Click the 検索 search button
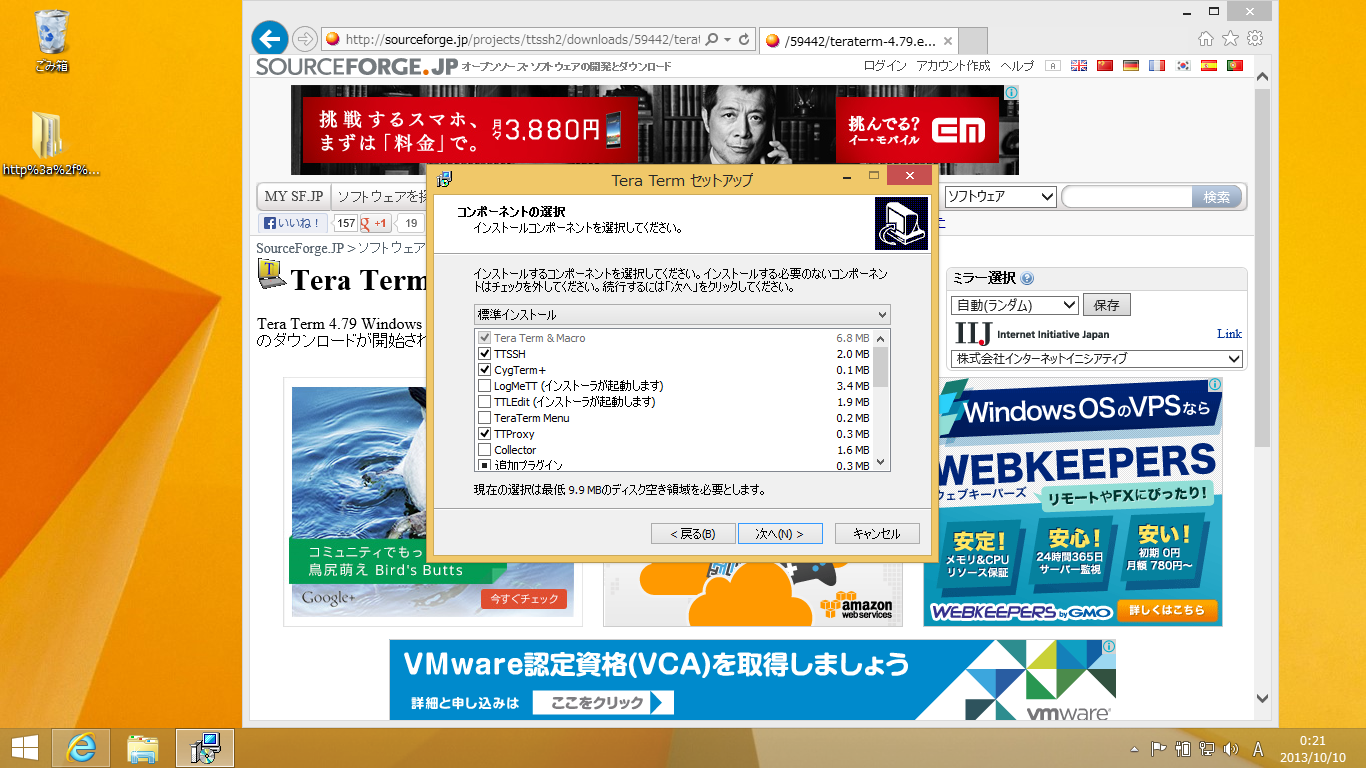This screenshot has height=768, width=1366. click(1217, 197)
